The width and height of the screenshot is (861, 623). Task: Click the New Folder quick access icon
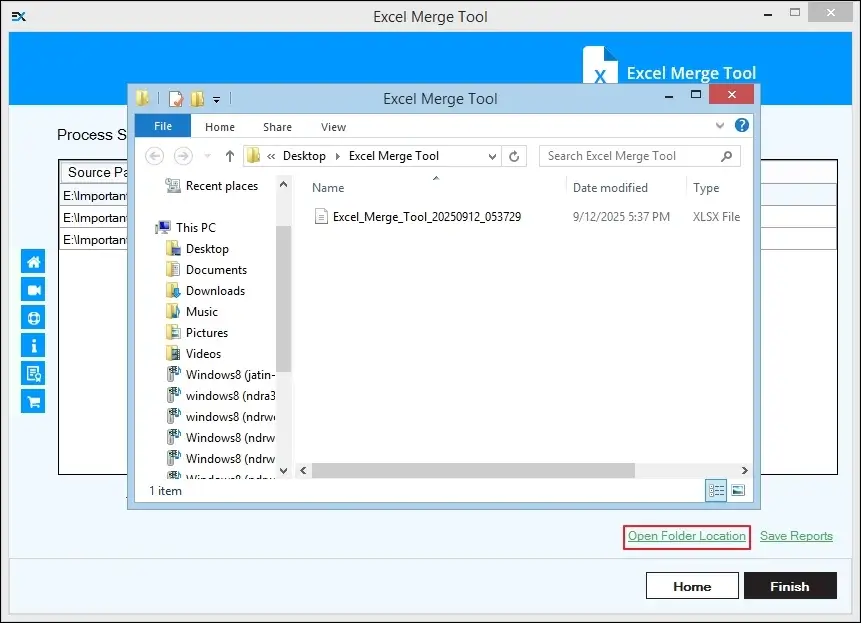pos(198,98)
